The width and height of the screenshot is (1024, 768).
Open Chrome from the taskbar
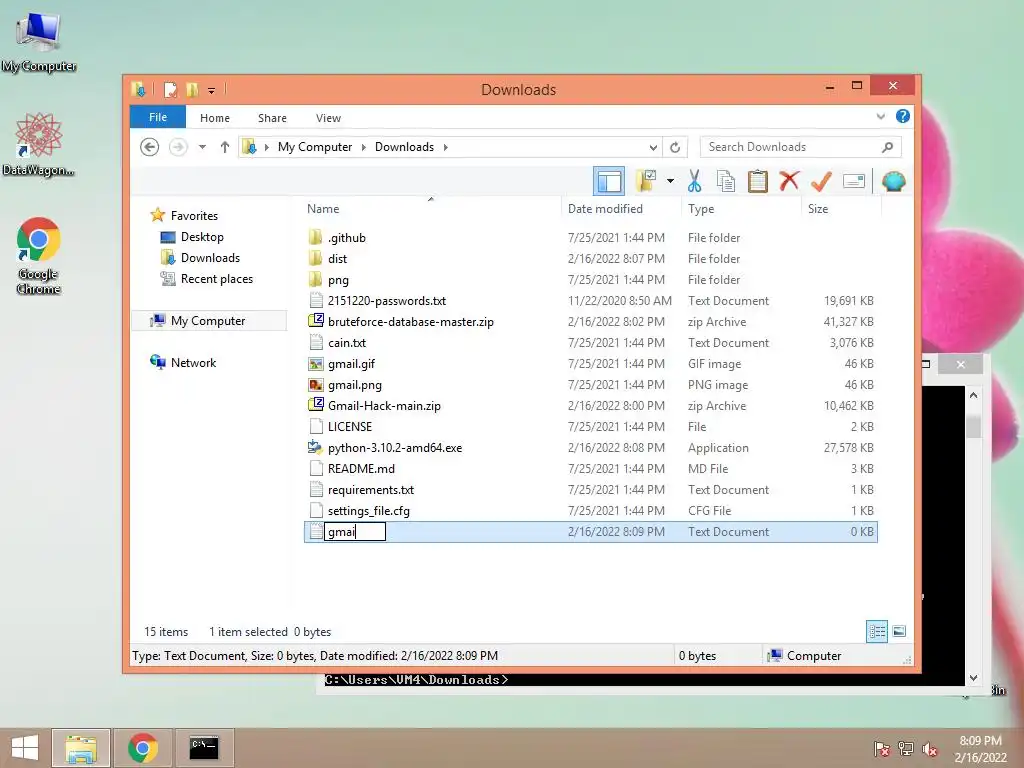click(x=142, y=748)
